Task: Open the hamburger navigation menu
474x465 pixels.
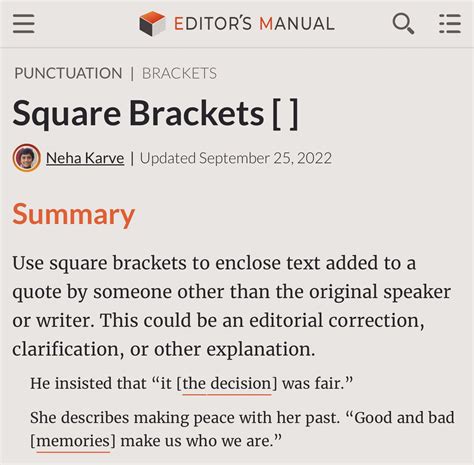Action: coord(24,24)
